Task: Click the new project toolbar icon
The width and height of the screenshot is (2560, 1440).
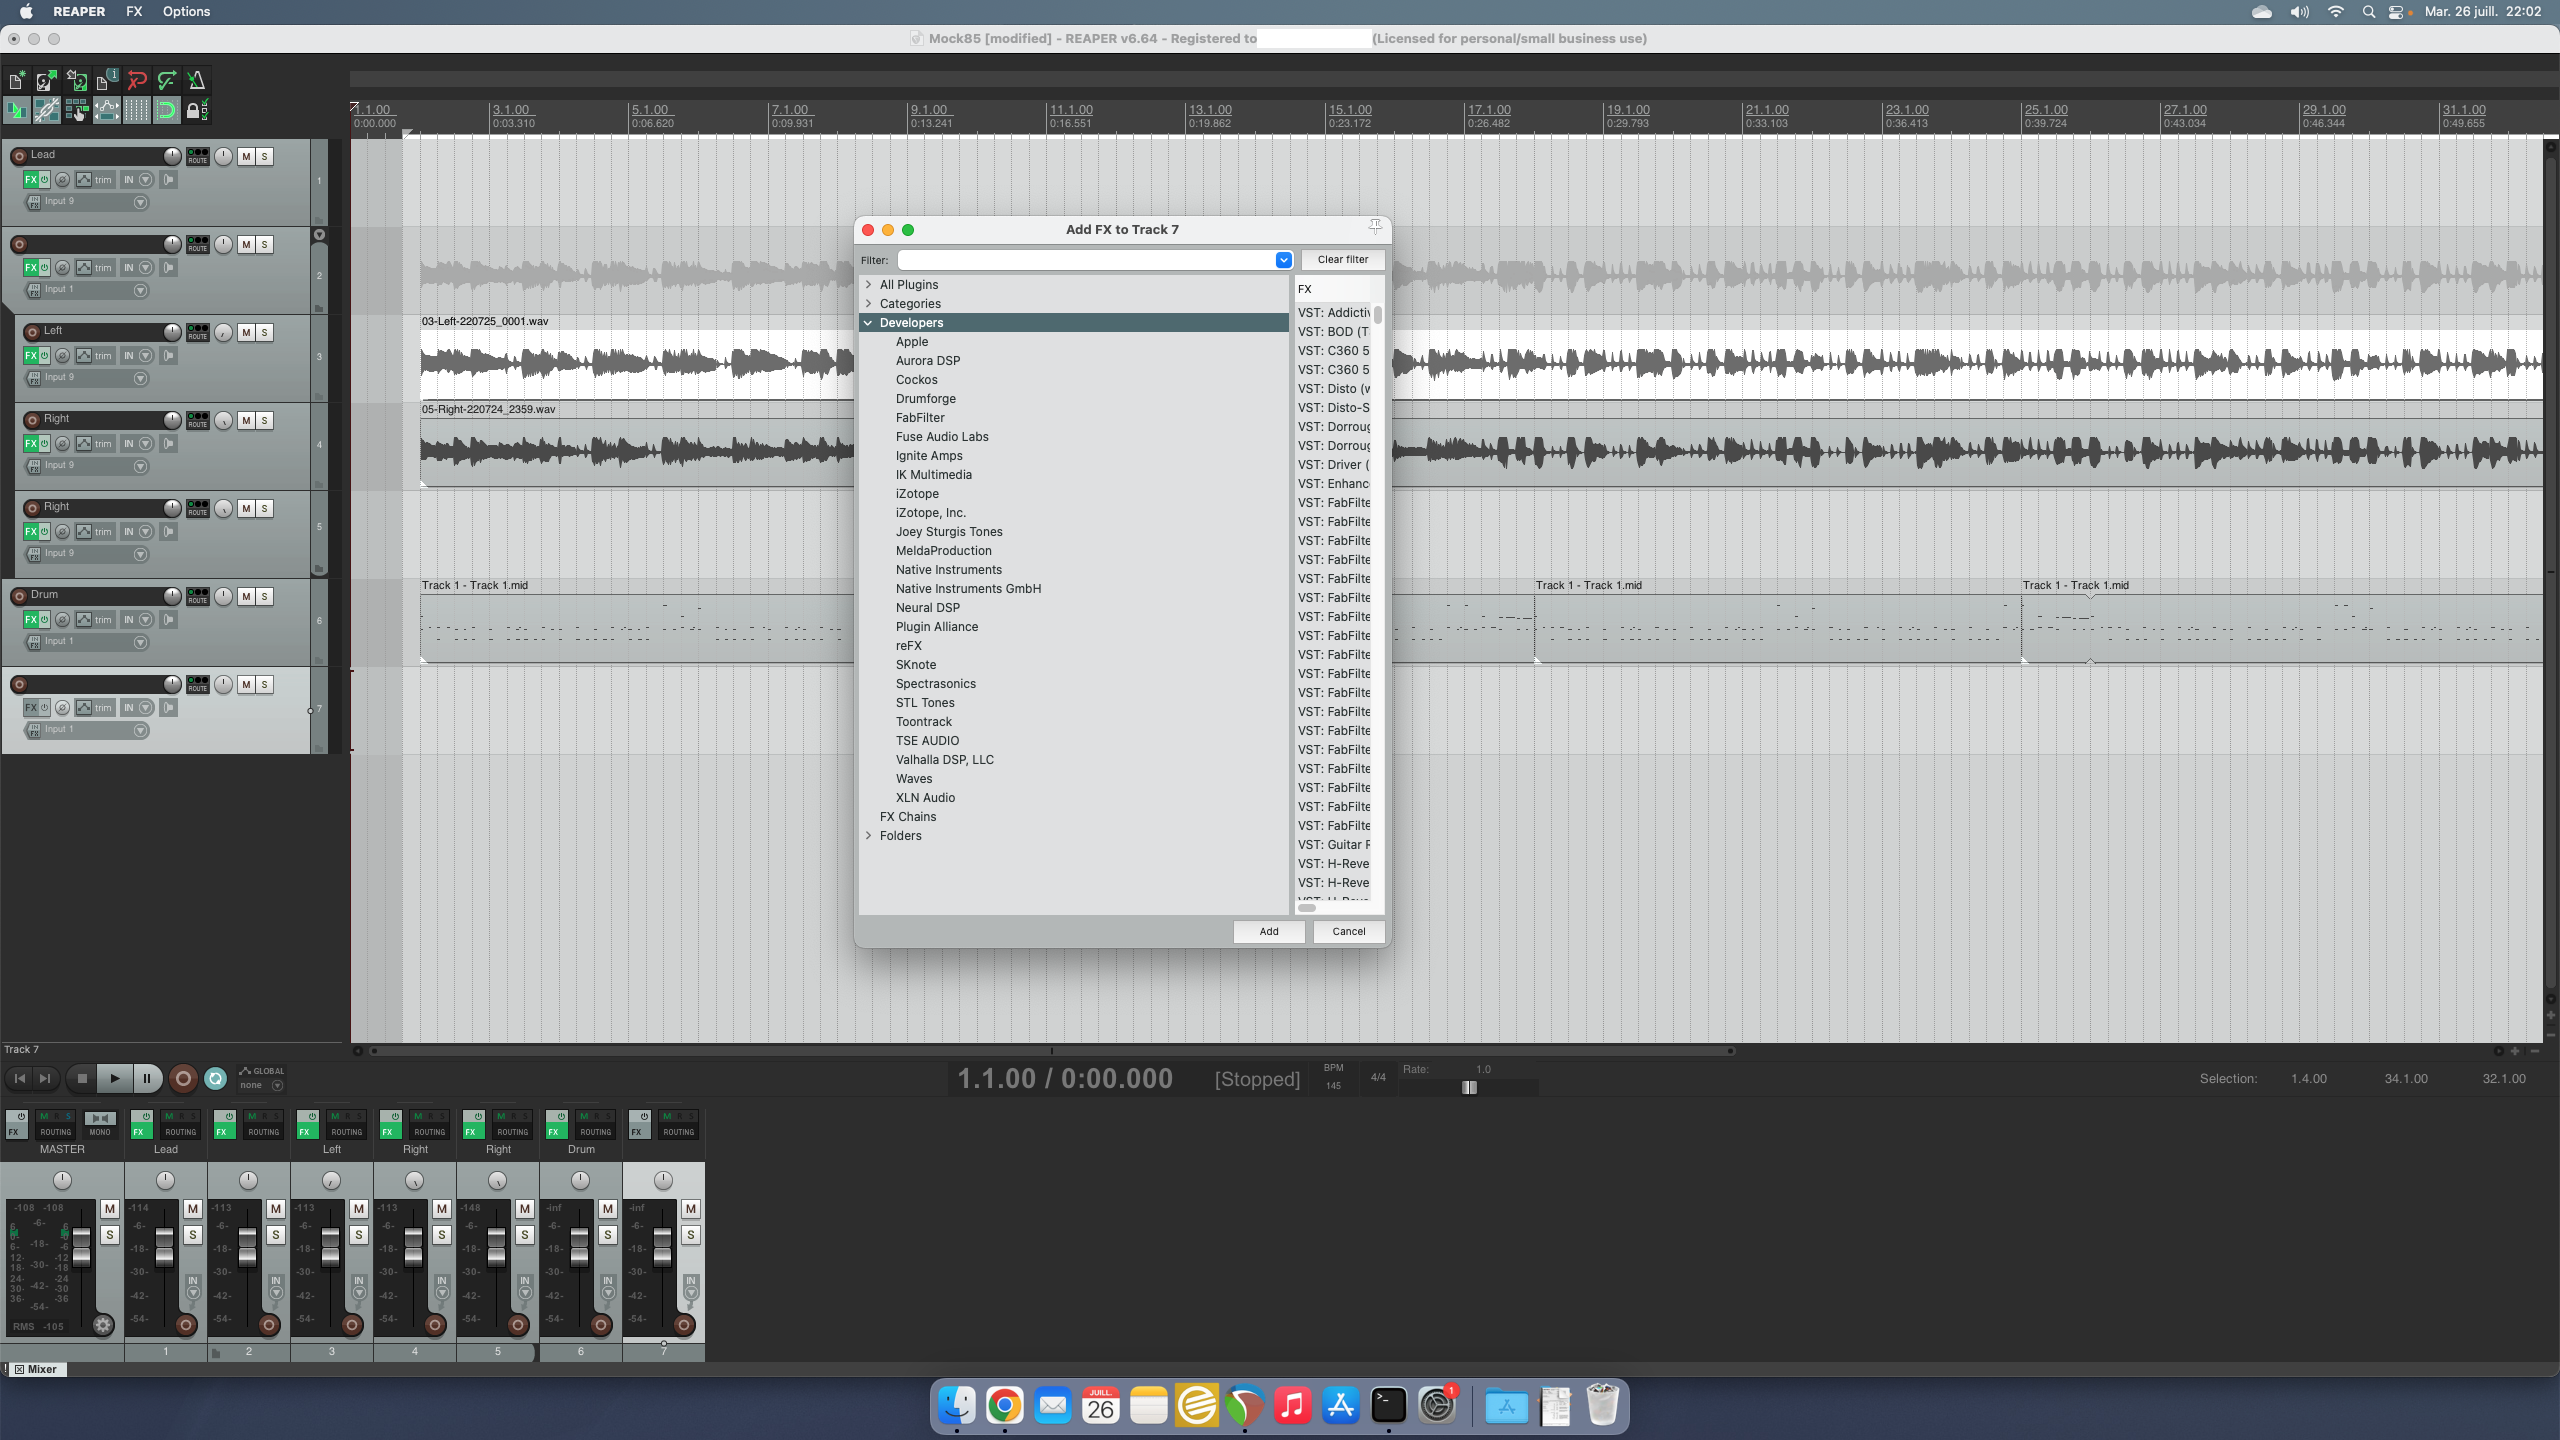Action: tap(17, 81)
